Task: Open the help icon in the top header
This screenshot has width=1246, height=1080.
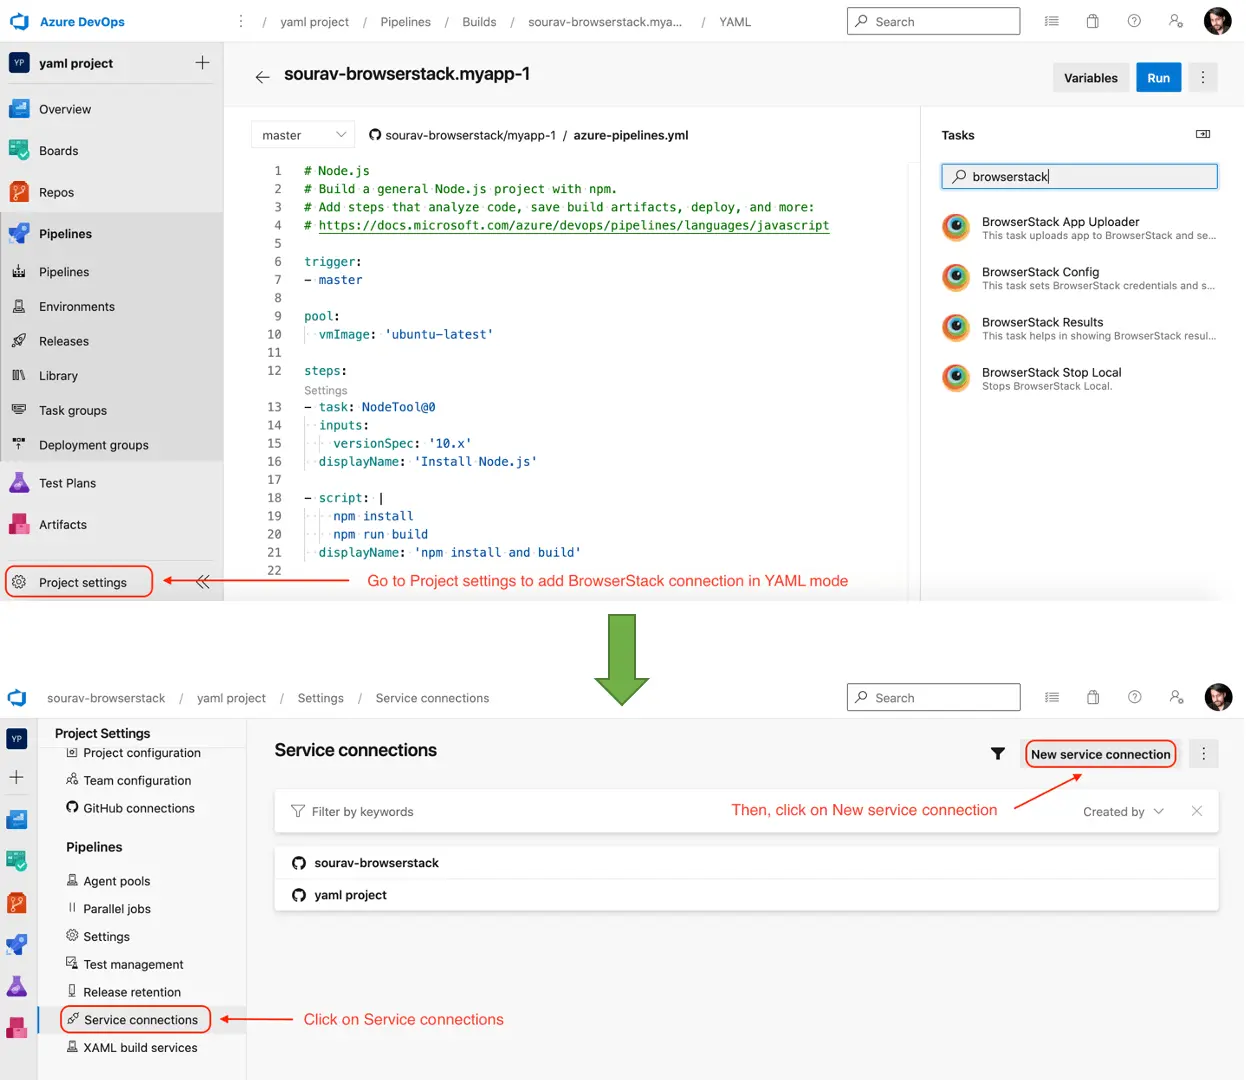Action: [1134, 21]
